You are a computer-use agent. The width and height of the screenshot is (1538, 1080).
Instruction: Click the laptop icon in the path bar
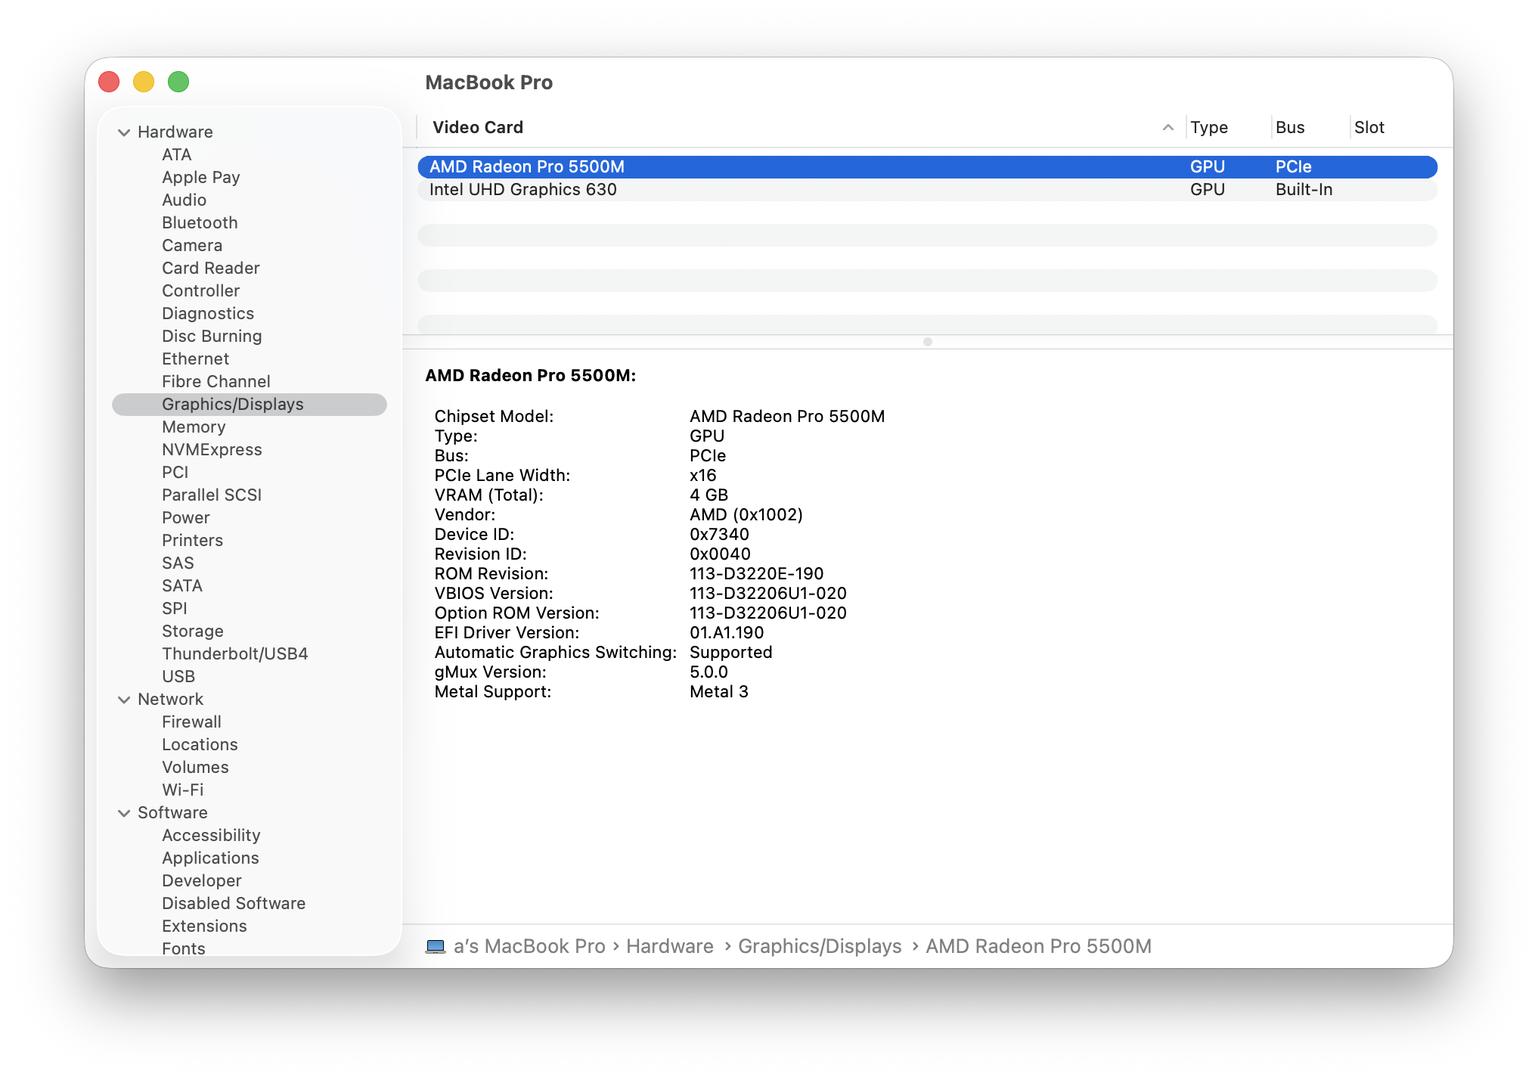(x=435, y=946)
